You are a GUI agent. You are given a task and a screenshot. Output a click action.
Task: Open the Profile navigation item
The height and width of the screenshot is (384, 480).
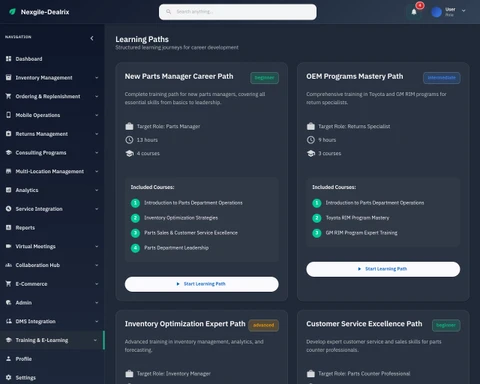point(52,359)
